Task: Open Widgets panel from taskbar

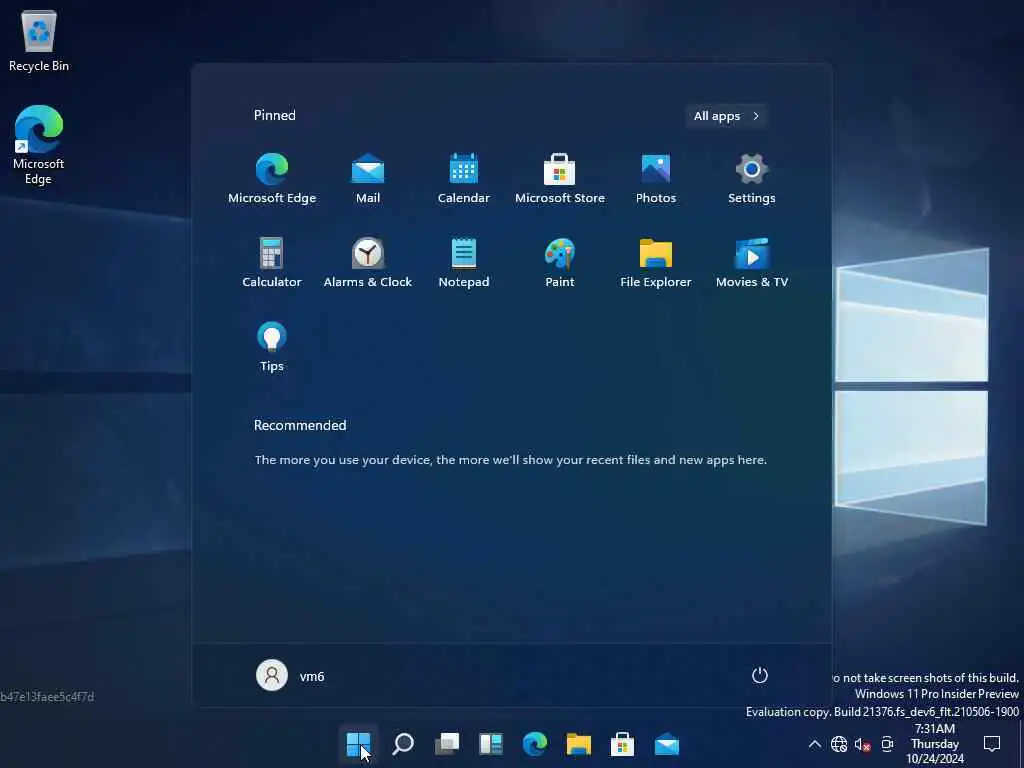Action: (x=490, y=744)
